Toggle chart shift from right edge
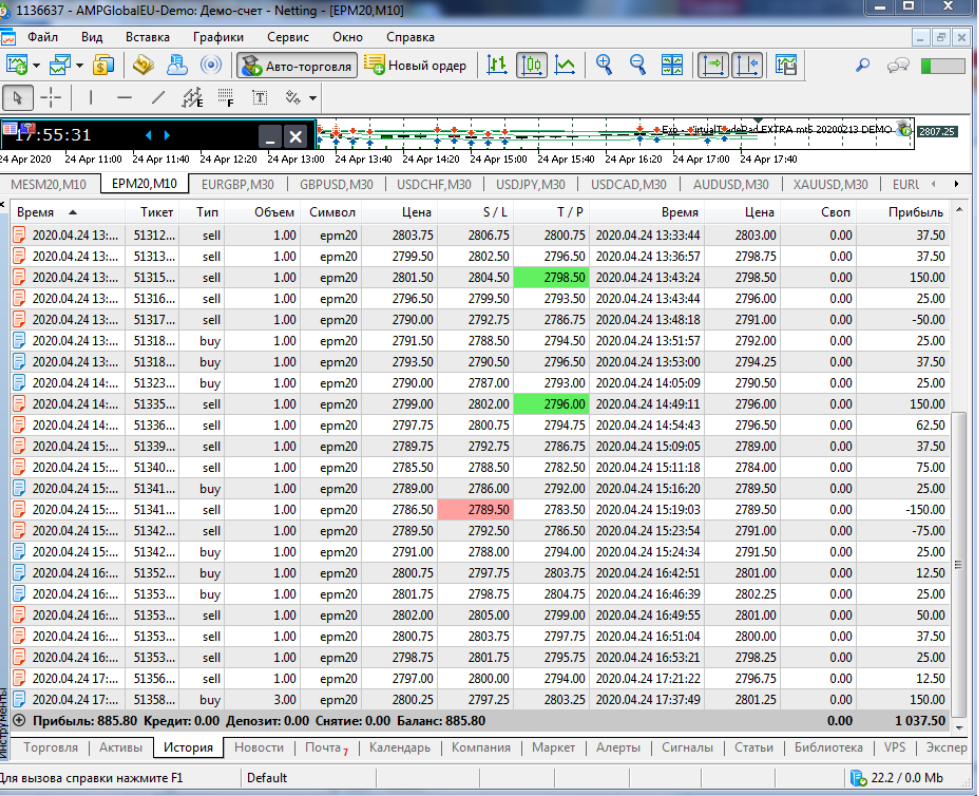 [747, 66]
